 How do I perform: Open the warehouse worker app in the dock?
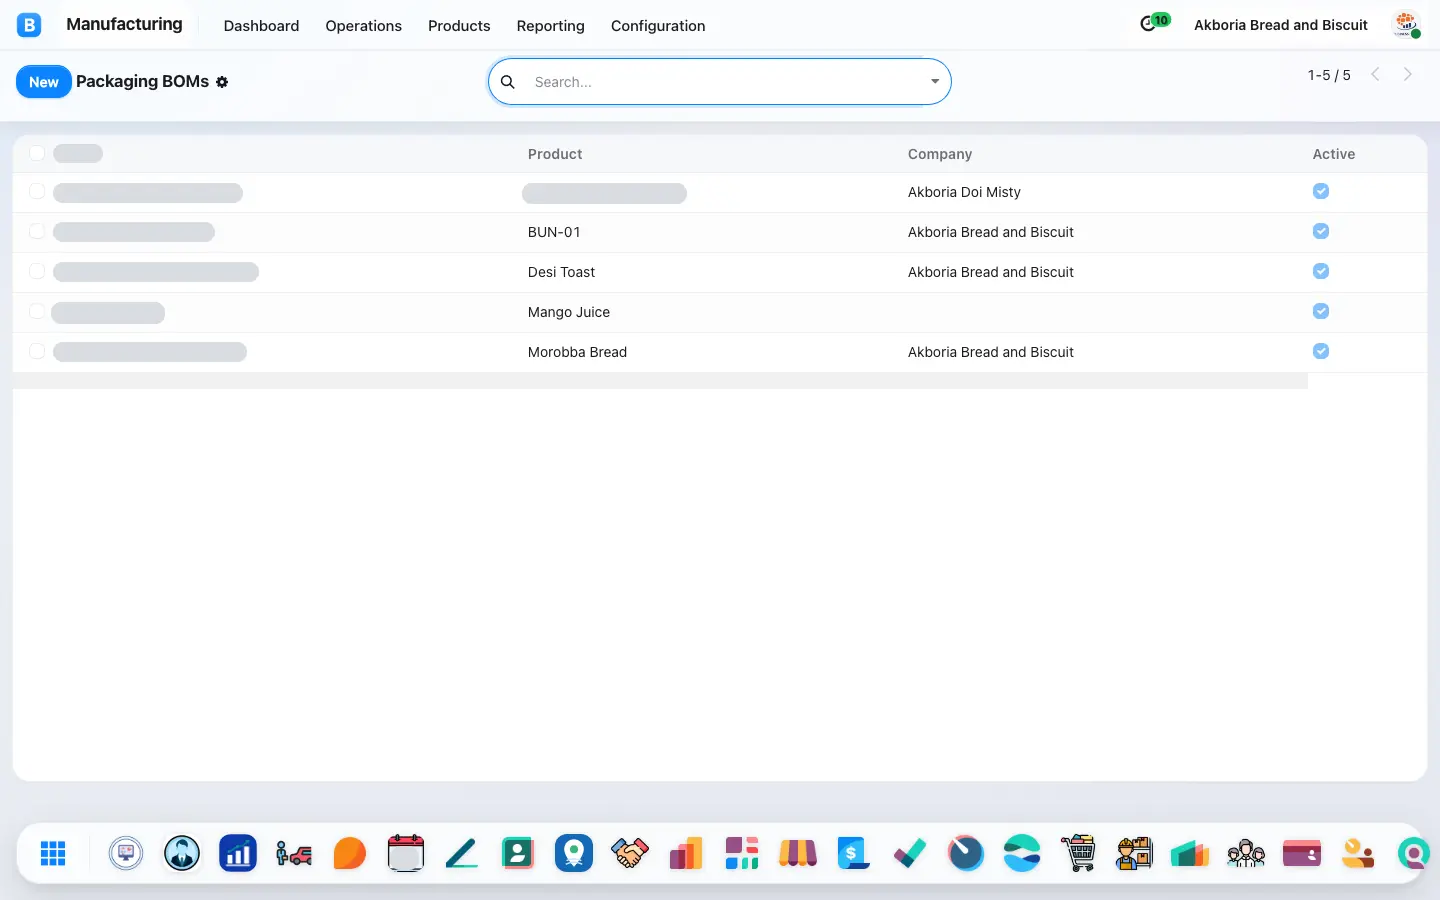pos(1134,853)
